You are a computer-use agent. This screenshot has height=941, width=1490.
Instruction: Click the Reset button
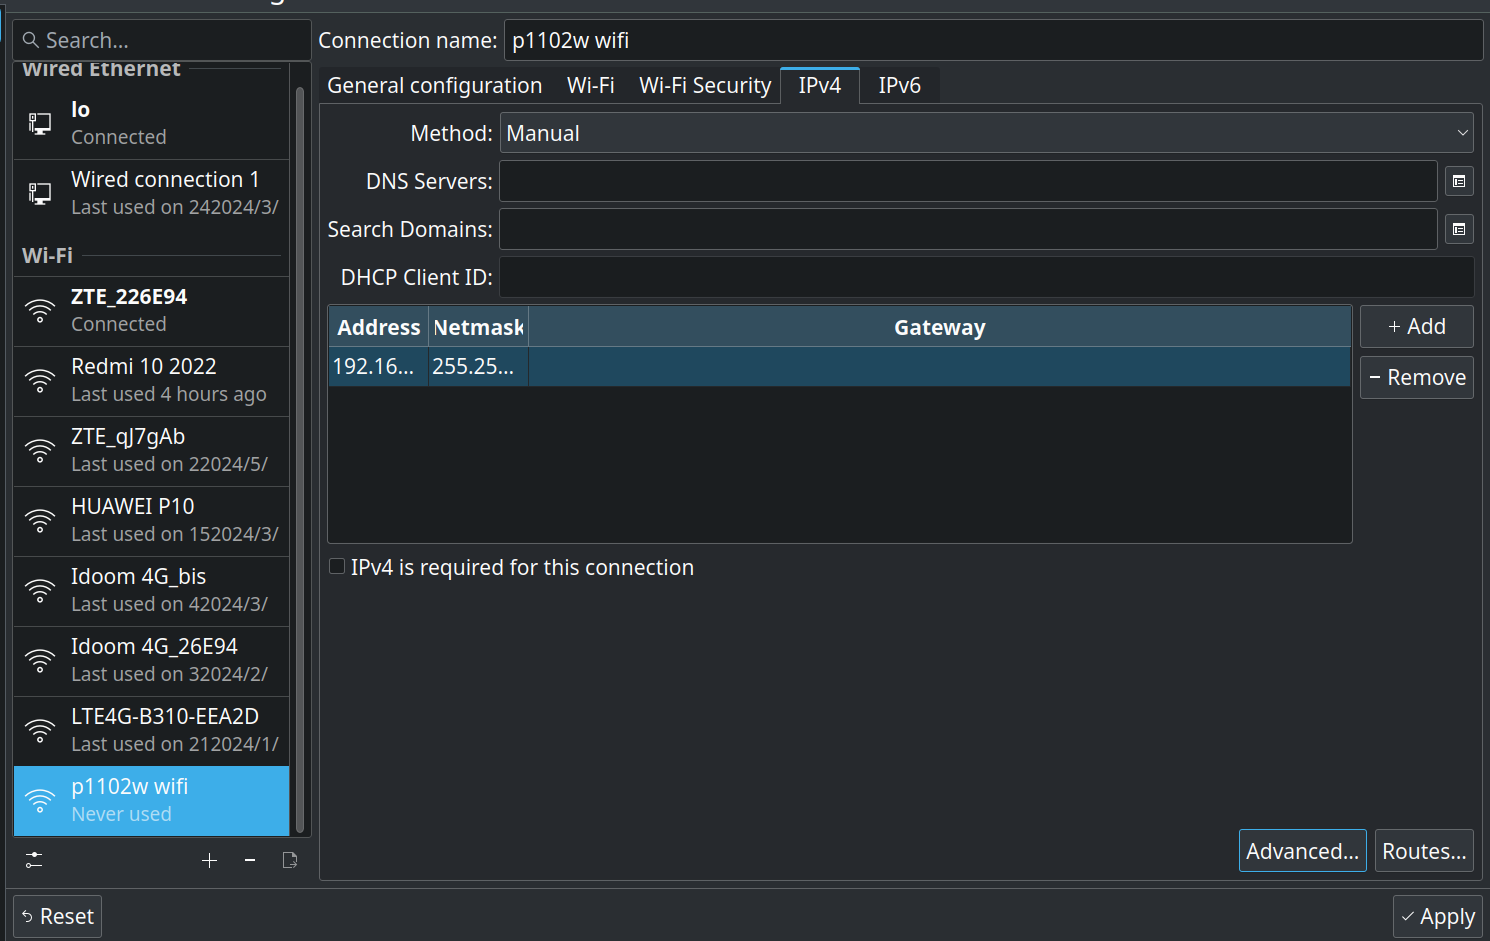(58, 916)
